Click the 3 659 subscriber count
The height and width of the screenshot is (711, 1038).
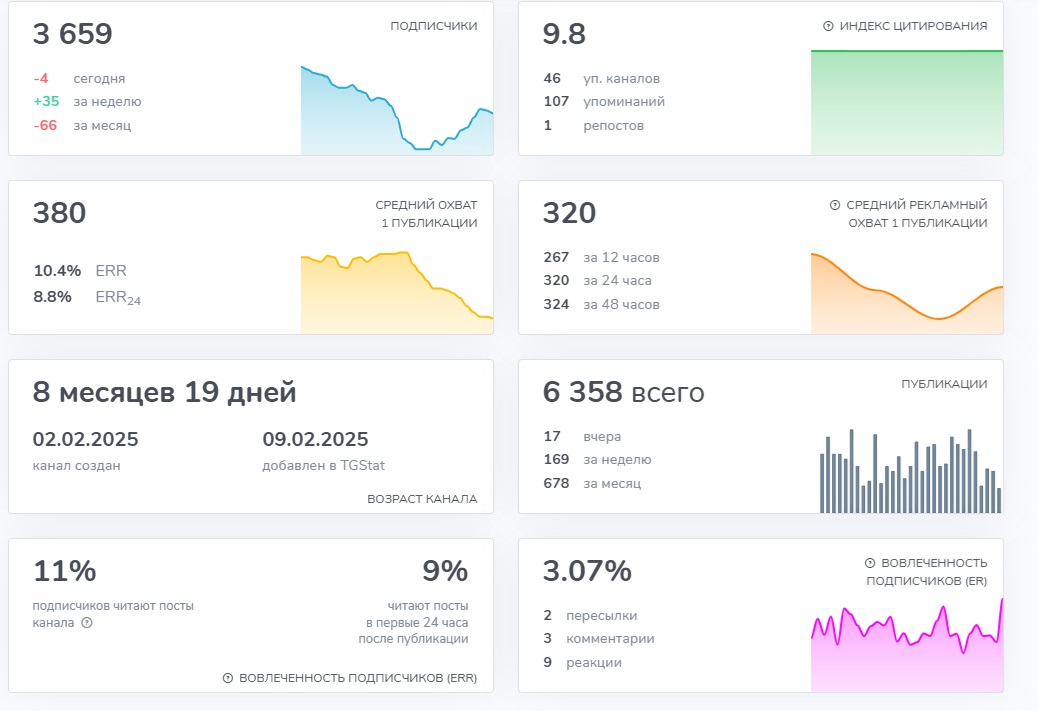pos(73,35)
